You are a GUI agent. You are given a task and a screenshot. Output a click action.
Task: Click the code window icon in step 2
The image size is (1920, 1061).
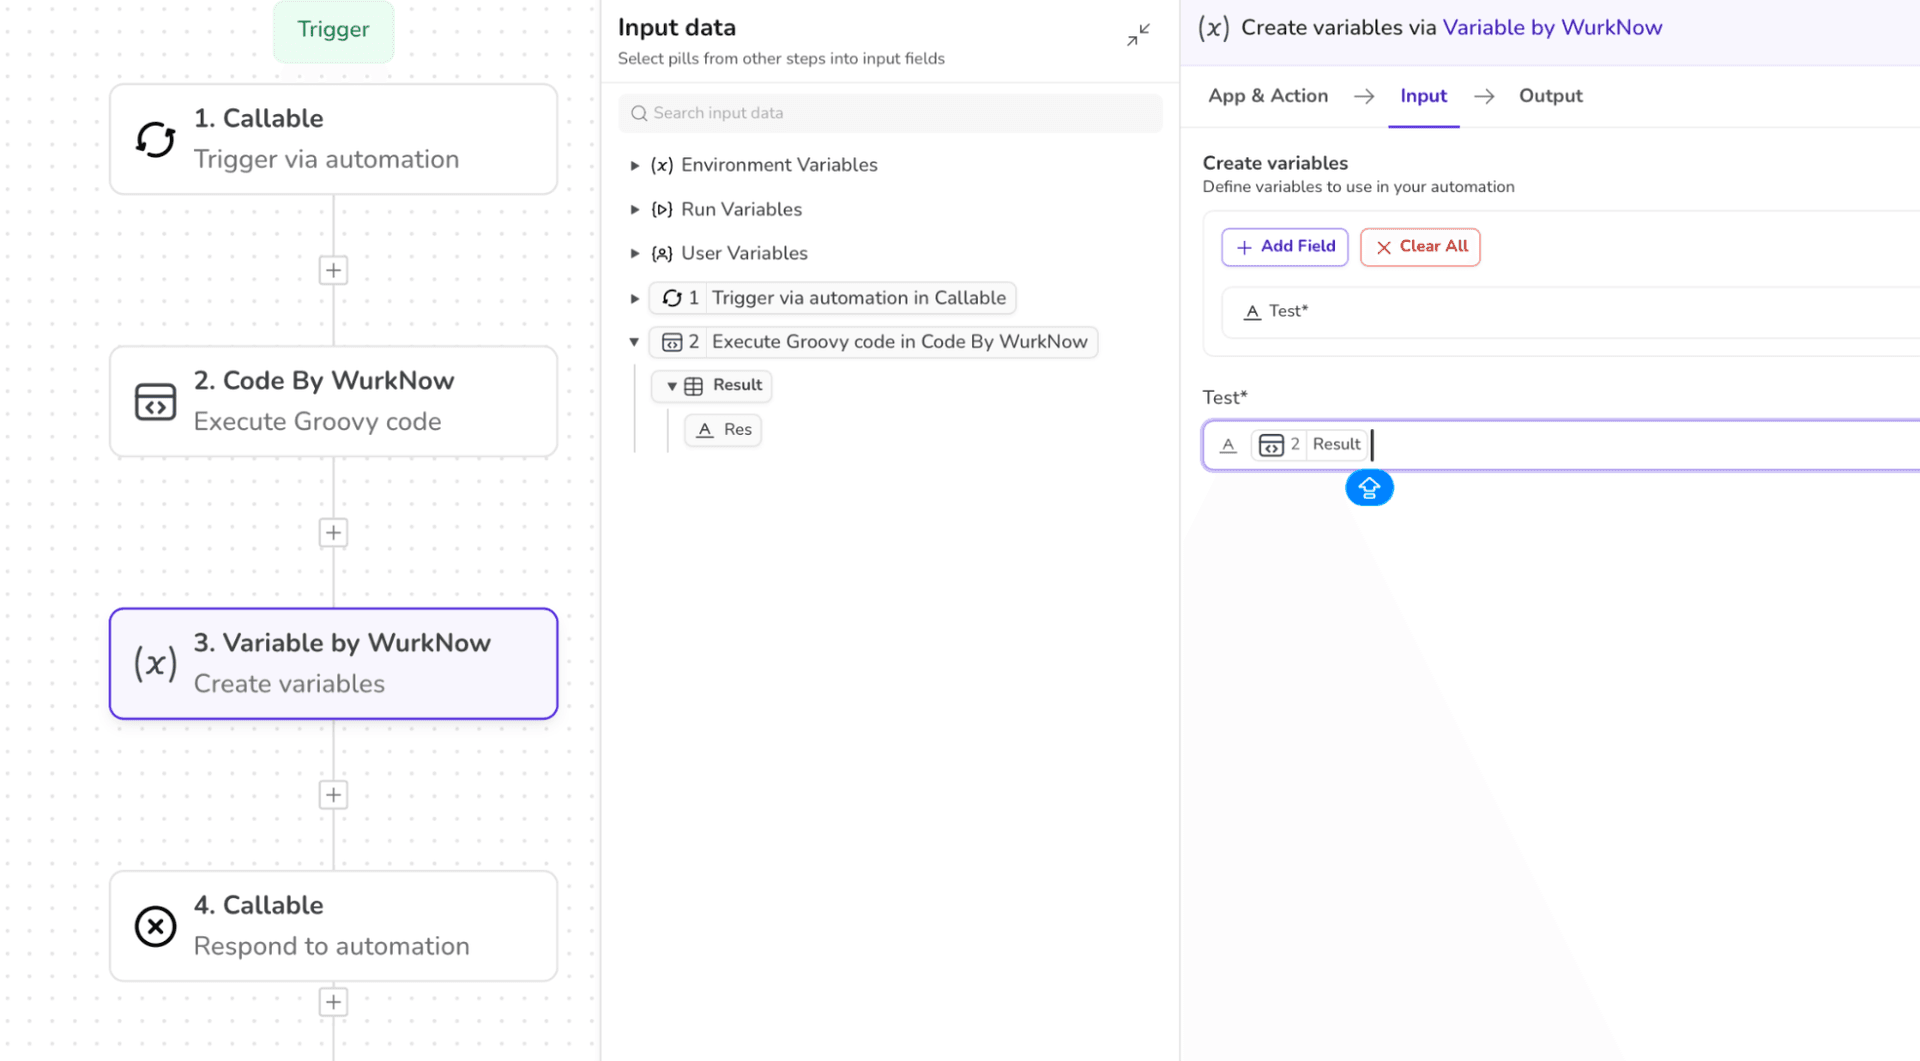point(156,402)
